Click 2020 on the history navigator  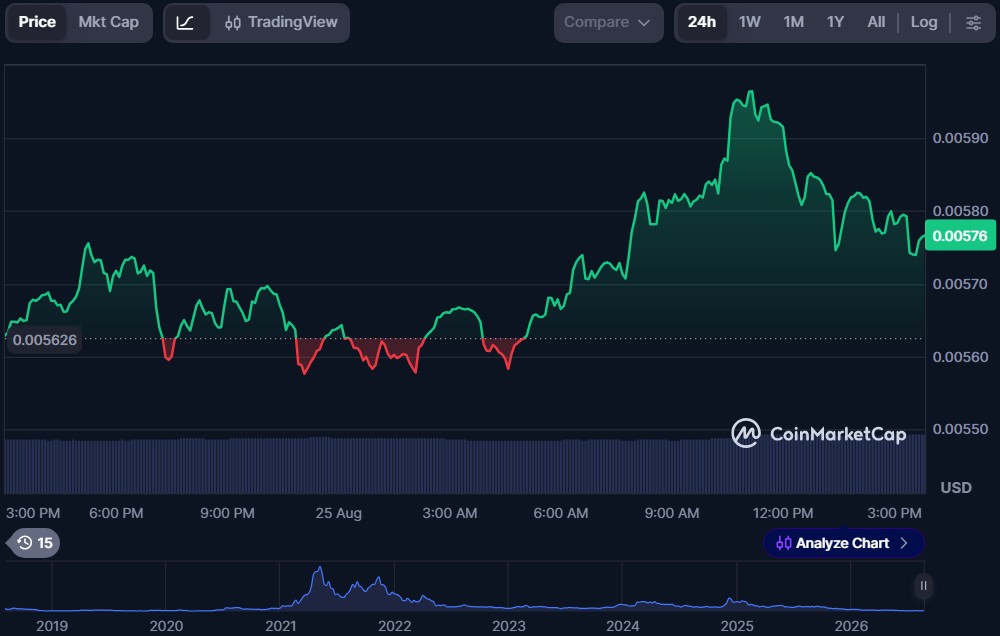(166, 626)
